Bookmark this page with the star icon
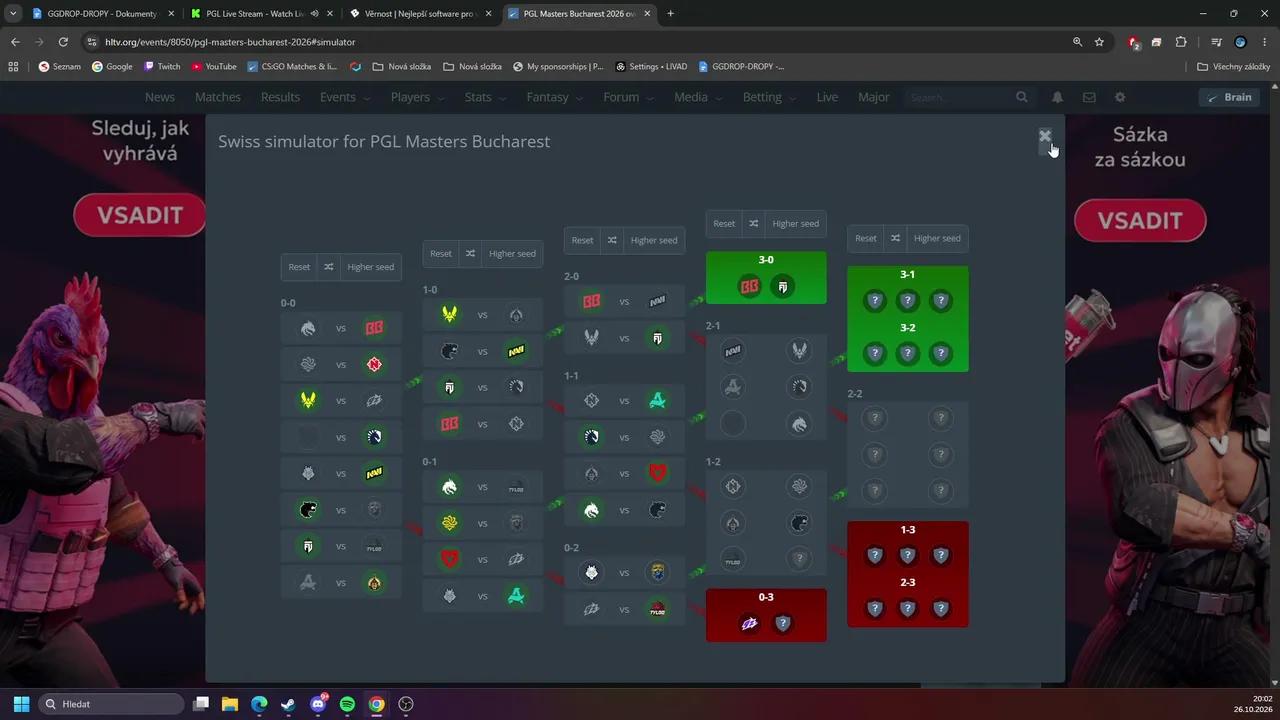This screenshot has width=1280, height=720. point(1099,42)
